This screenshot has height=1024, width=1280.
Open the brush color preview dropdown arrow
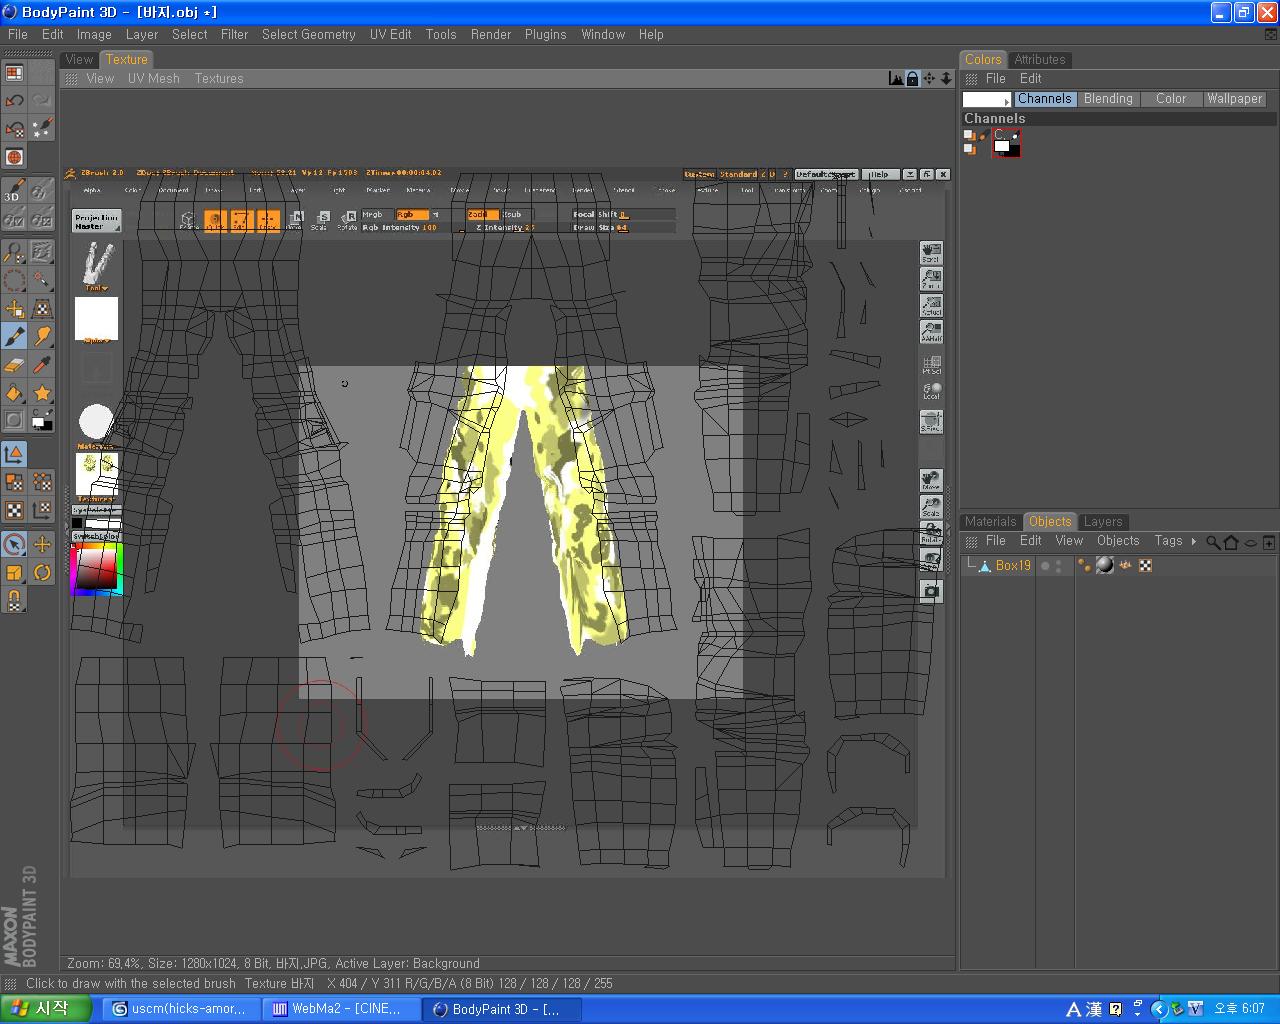[x=1007, y=102]
